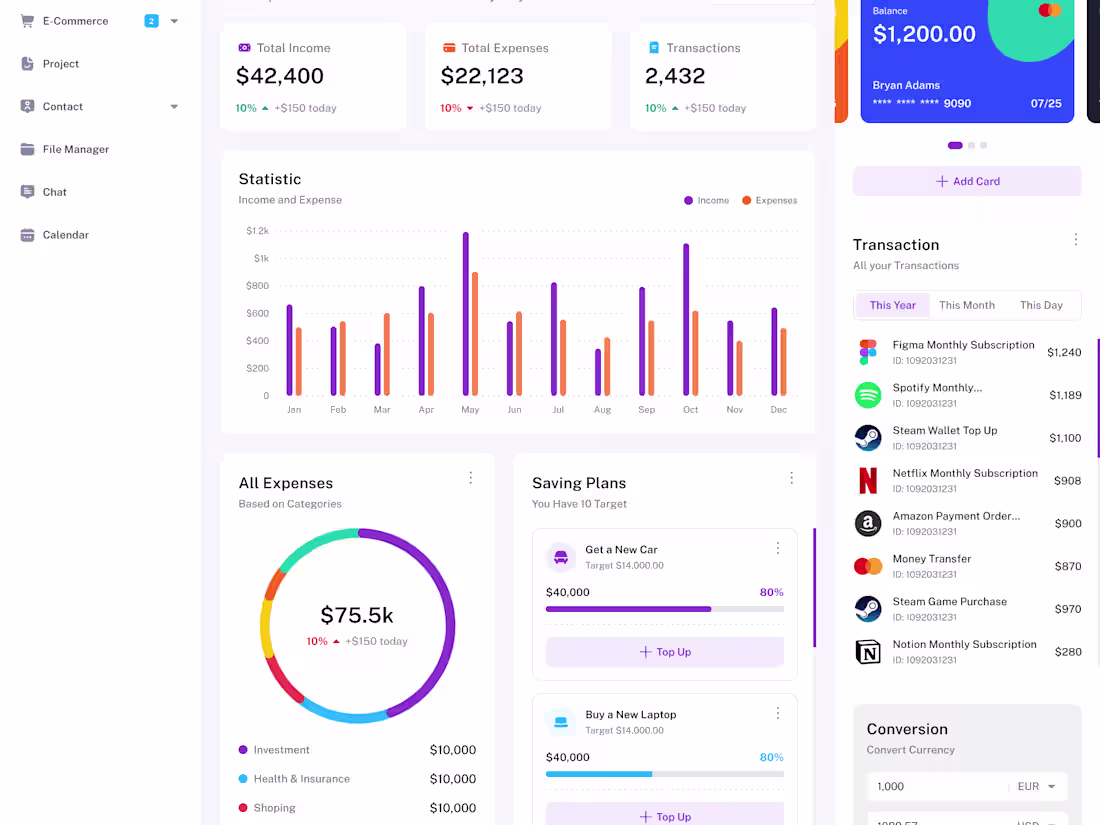
Task: Open the File Manager
Action: point(77,149)
